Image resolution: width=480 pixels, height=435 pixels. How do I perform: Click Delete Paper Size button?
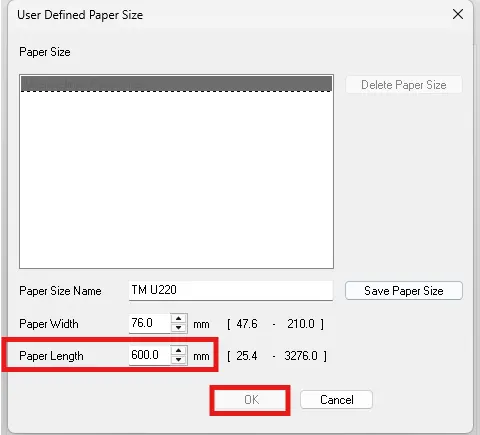click(404, 85)
